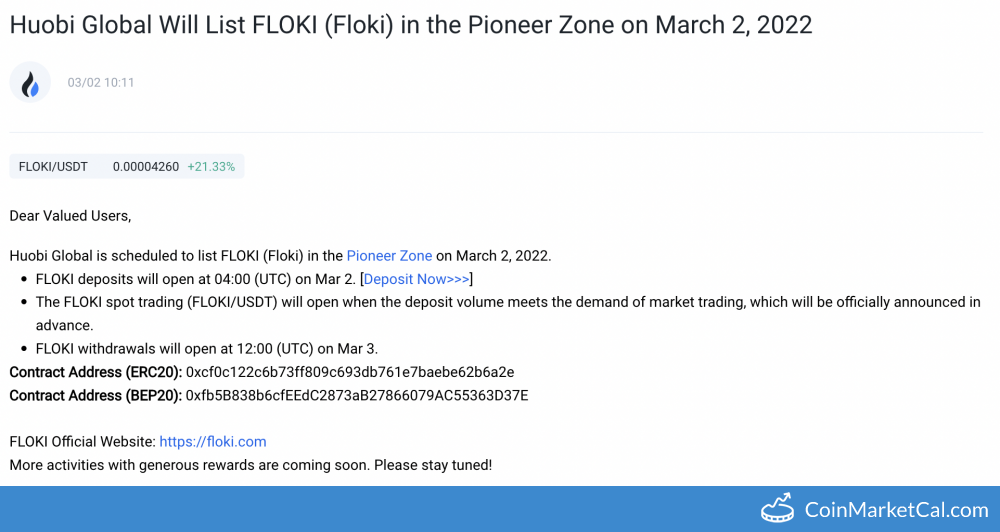Click the "Contract Address (ERC20):" bold label

coord(96,372)
